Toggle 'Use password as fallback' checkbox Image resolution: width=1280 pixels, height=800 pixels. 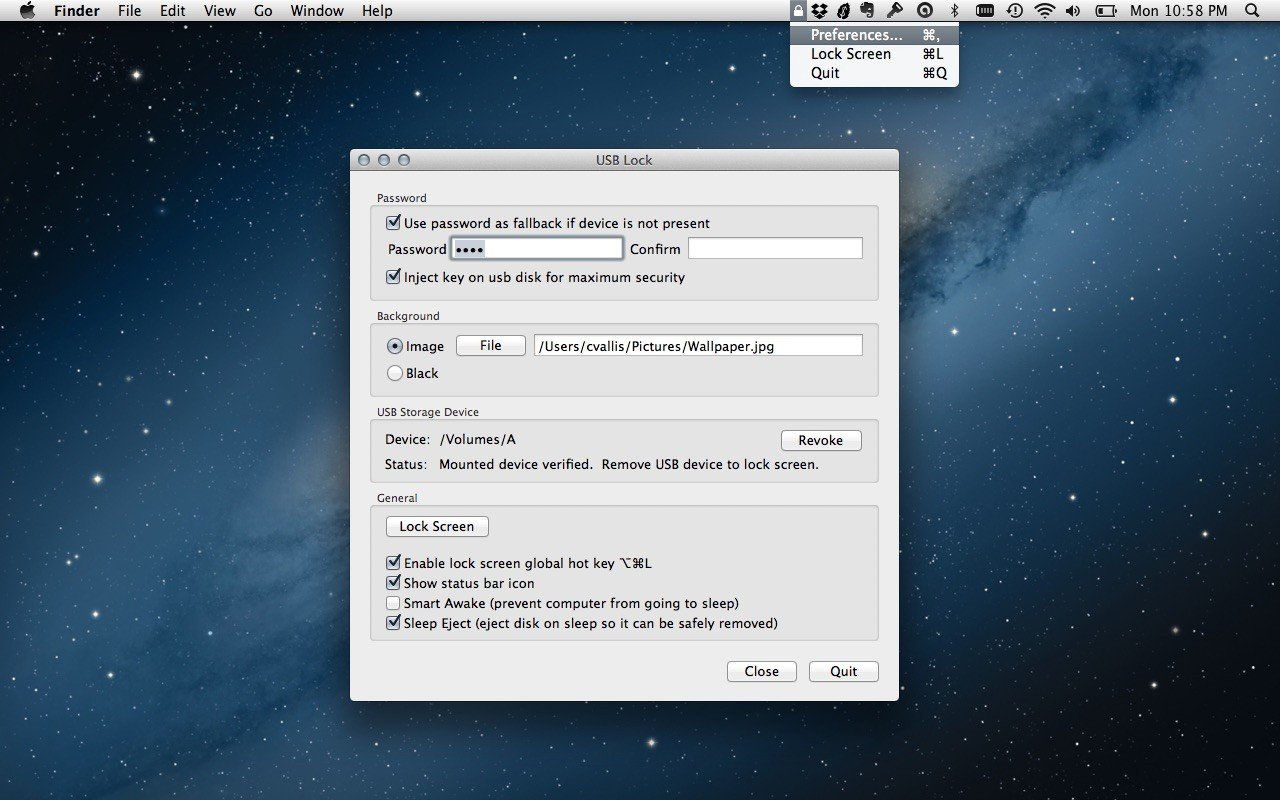click(x=393, y=223)
